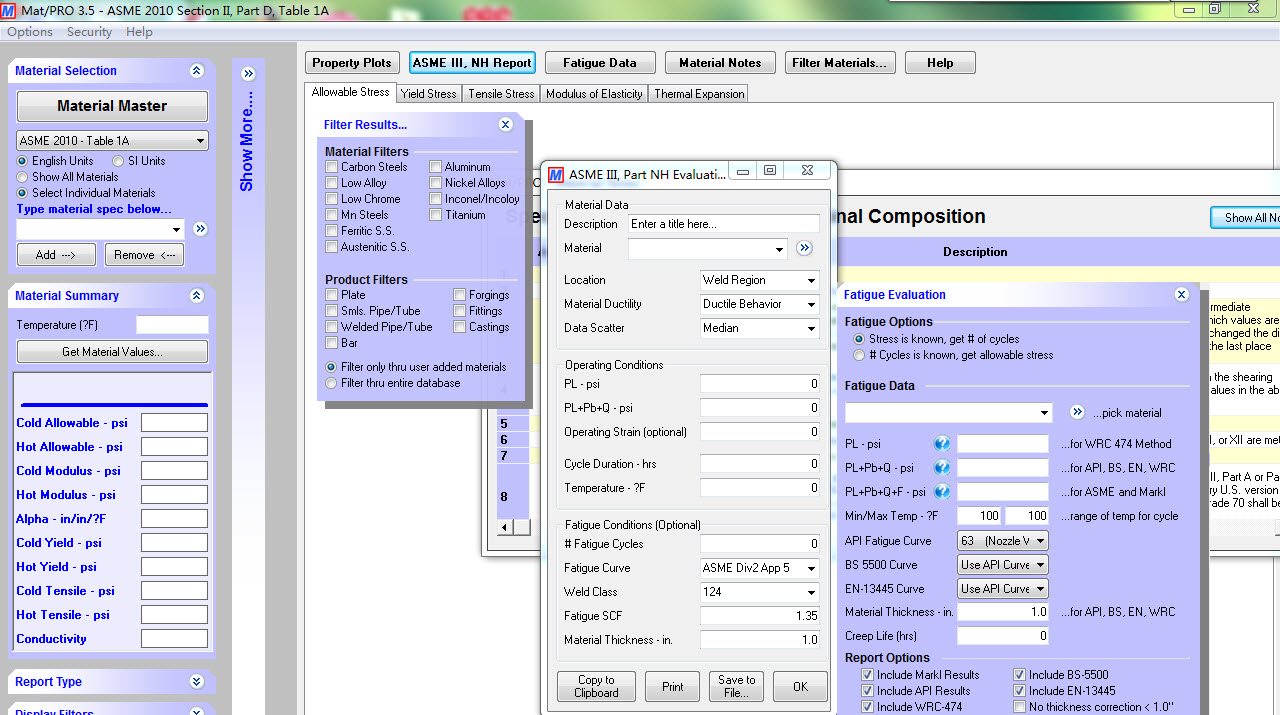Click pick material arrow icon in Fatigue Data
Screen dimensions: 1280x715
(x=1077, y=412)
